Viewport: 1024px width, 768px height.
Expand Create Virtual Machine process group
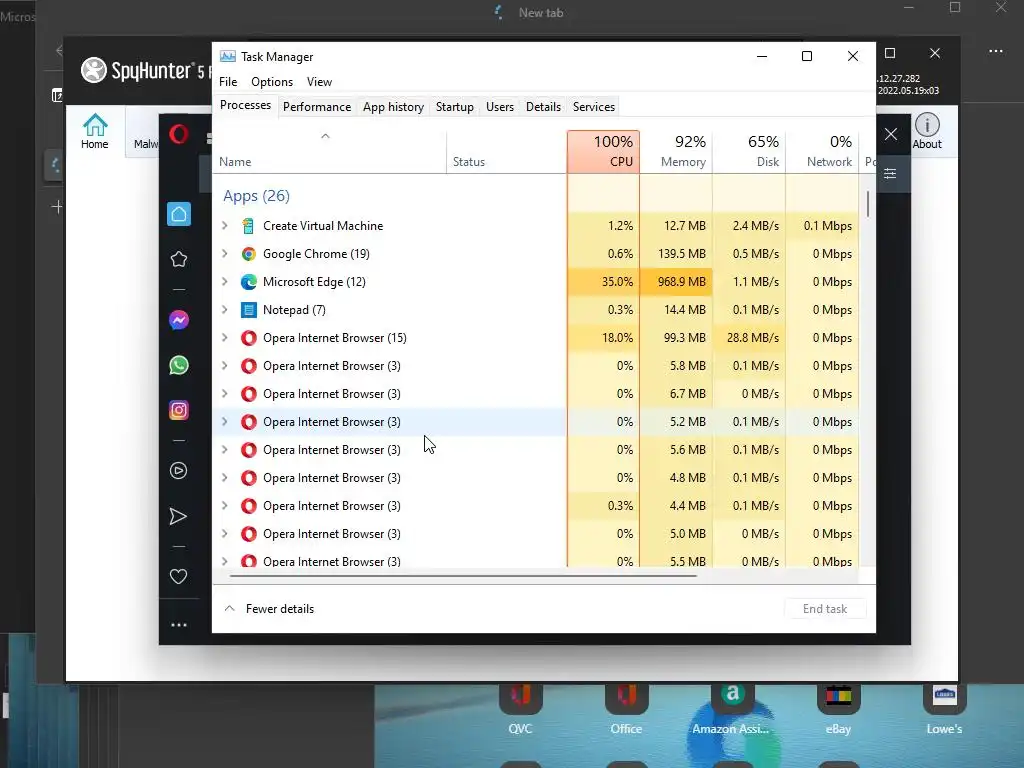click(225, 226)
